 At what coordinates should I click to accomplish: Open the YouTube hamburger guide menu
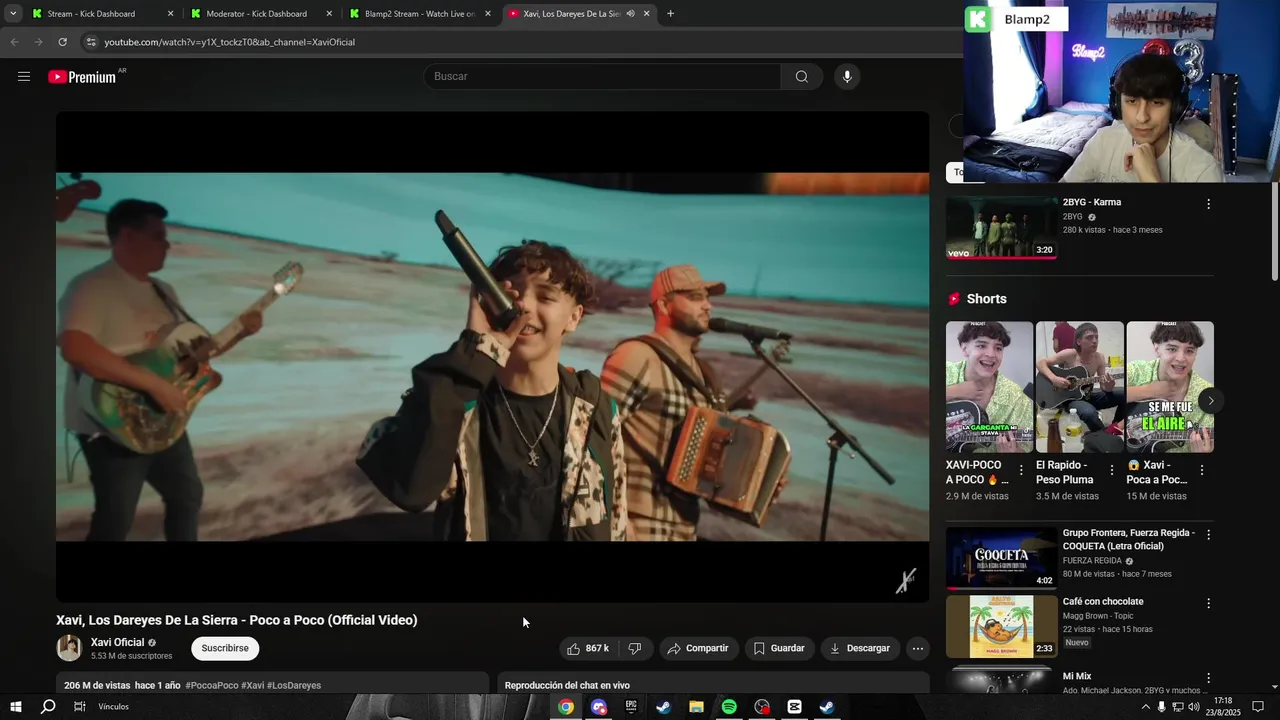[24, 77]
